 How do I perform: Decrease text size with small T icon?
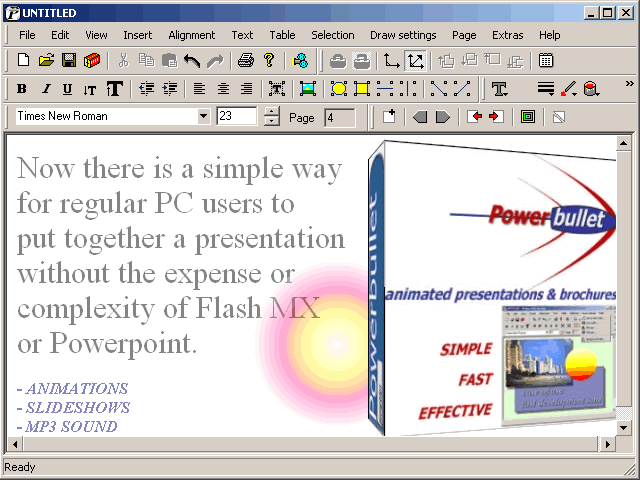point(90,89)
